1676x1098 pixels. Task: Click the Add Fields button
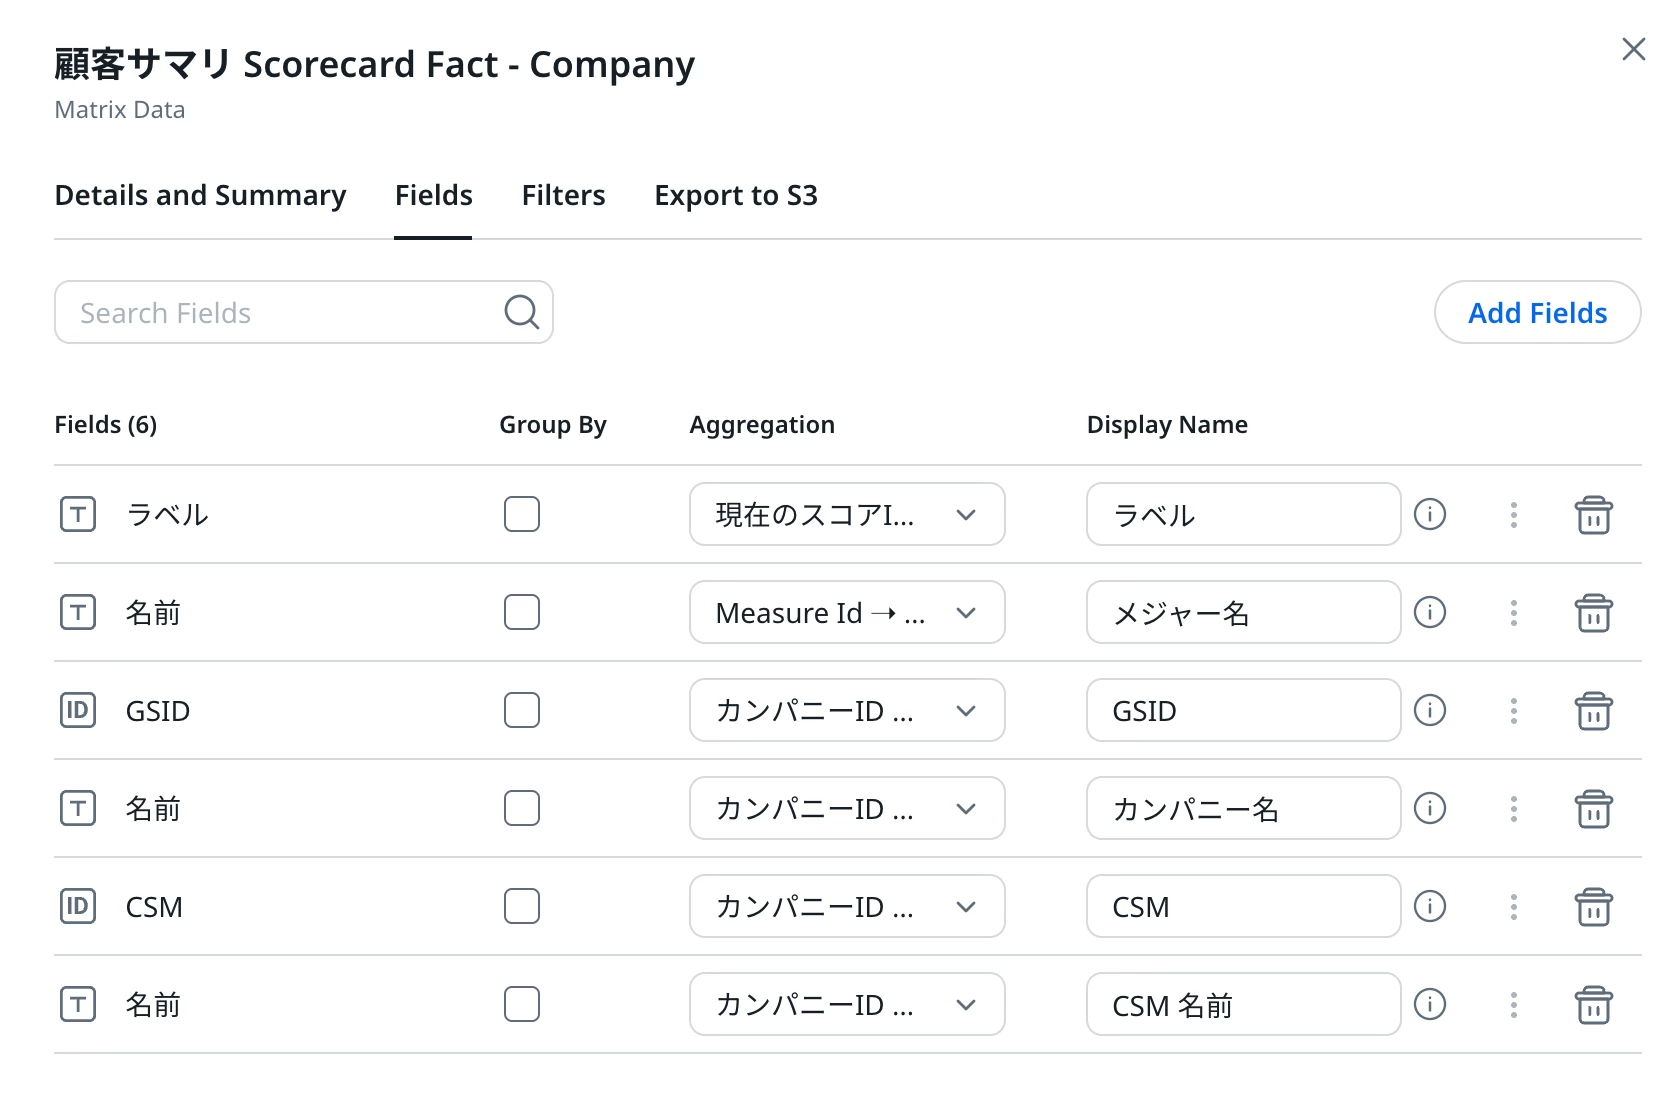[1536, 313]
